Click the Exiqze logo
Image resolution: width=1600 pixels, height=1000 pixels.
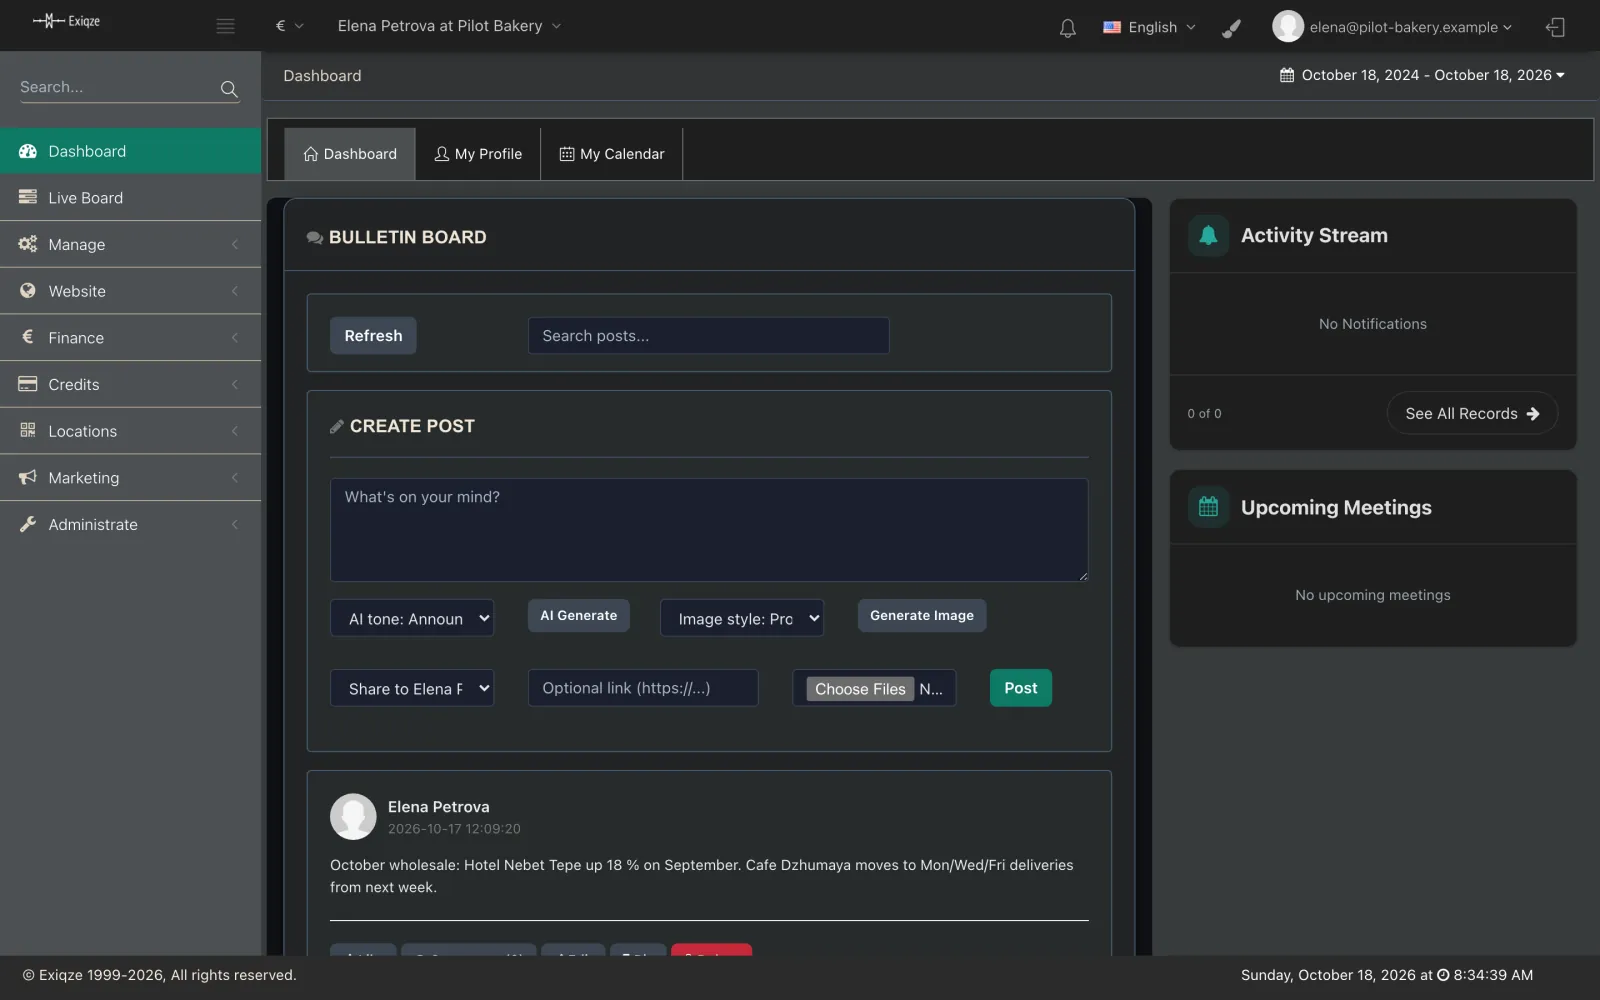pos(66,21)
